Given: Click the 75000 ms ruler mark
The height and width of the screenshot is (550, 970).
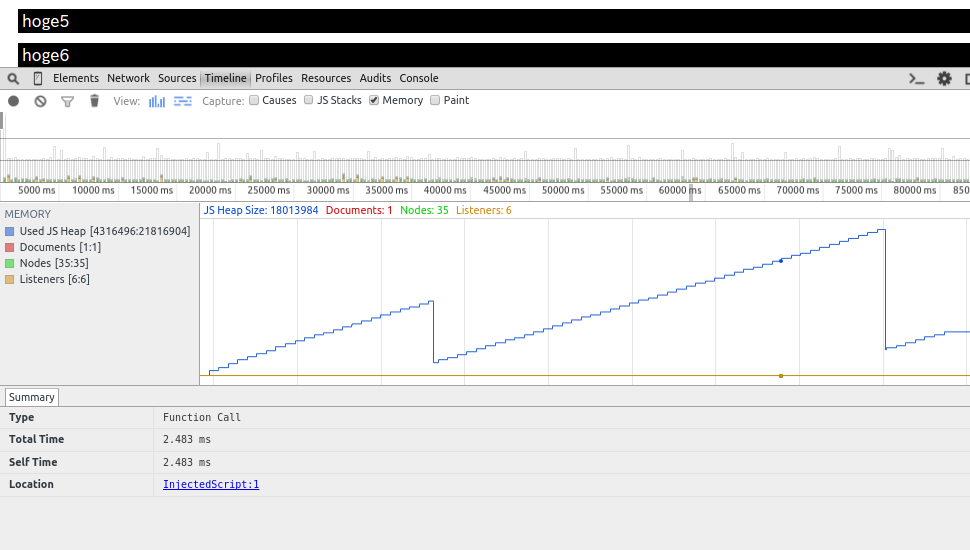Looking at the screenshot, I should click(856, 191).
